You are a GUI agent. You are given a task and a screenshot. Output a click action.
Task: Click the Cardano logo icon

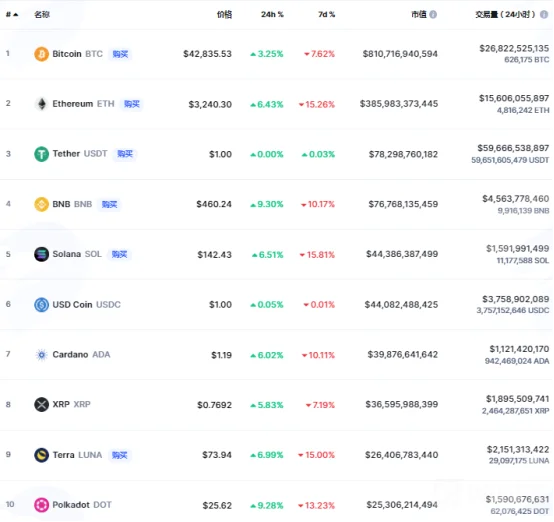point(41,354)
